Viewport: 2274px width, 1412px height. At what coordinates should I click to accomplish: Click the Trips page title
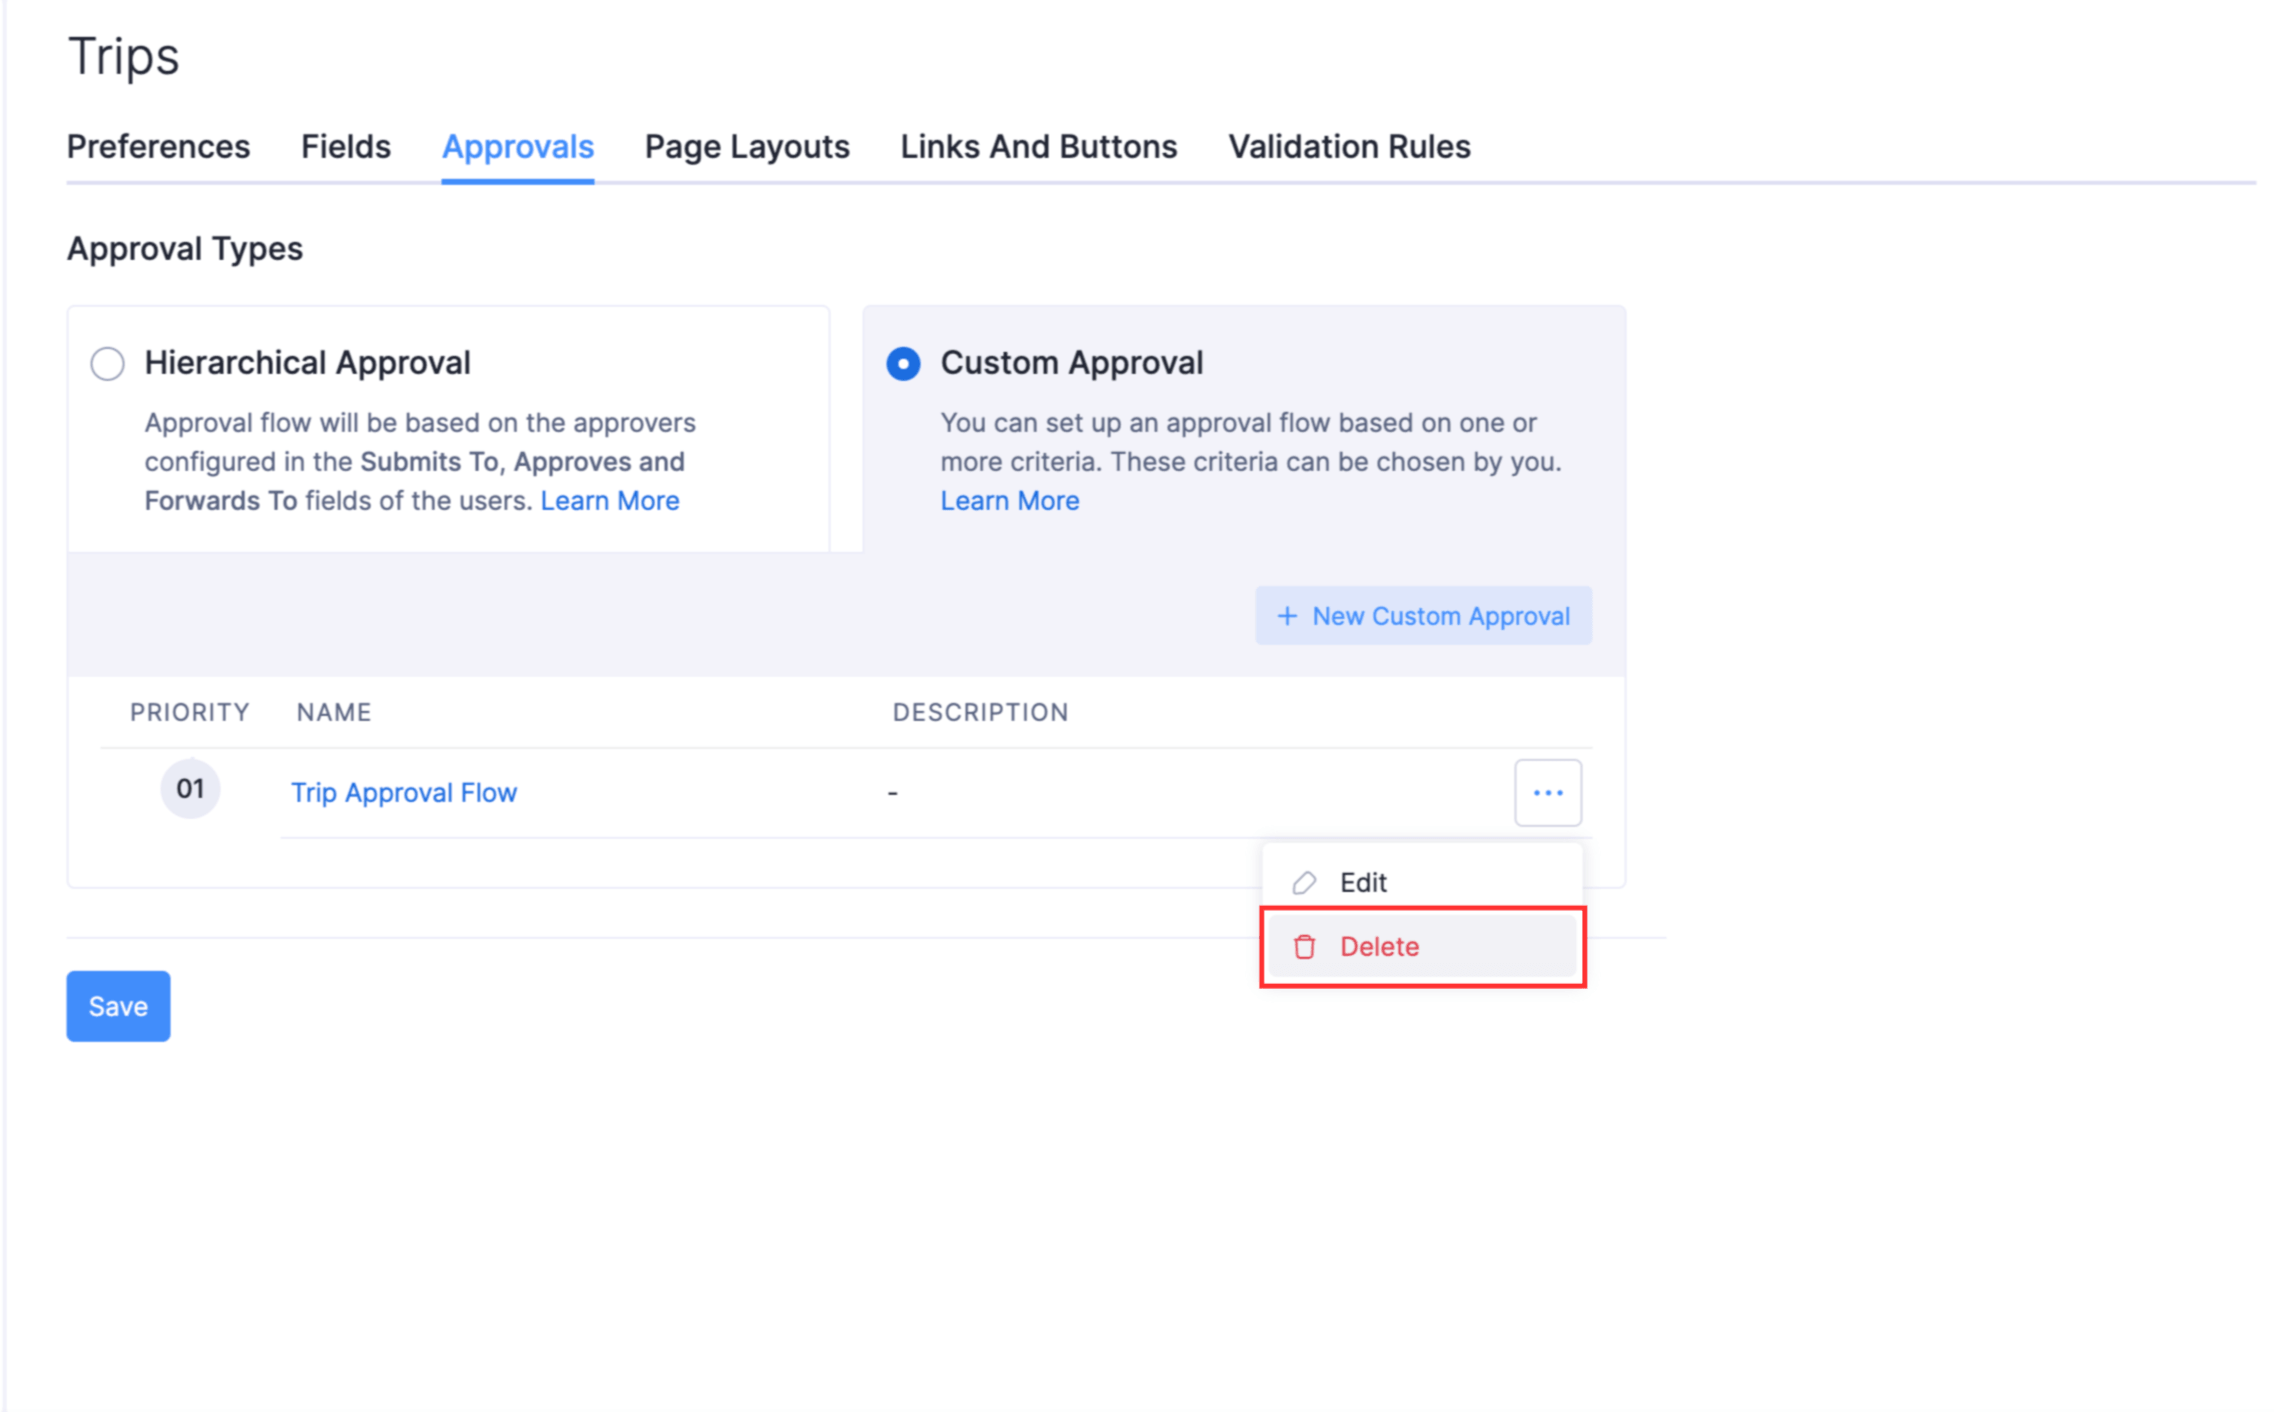pyautogui.click(x=124, y=56)
